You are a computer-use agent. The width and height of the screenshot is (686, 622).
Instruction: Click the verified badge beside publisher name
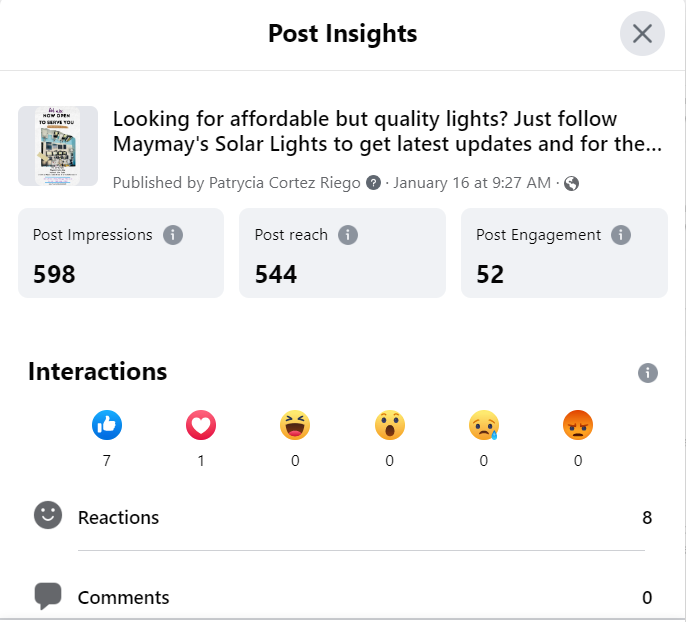pyautogui.click(x=374, y=183)
